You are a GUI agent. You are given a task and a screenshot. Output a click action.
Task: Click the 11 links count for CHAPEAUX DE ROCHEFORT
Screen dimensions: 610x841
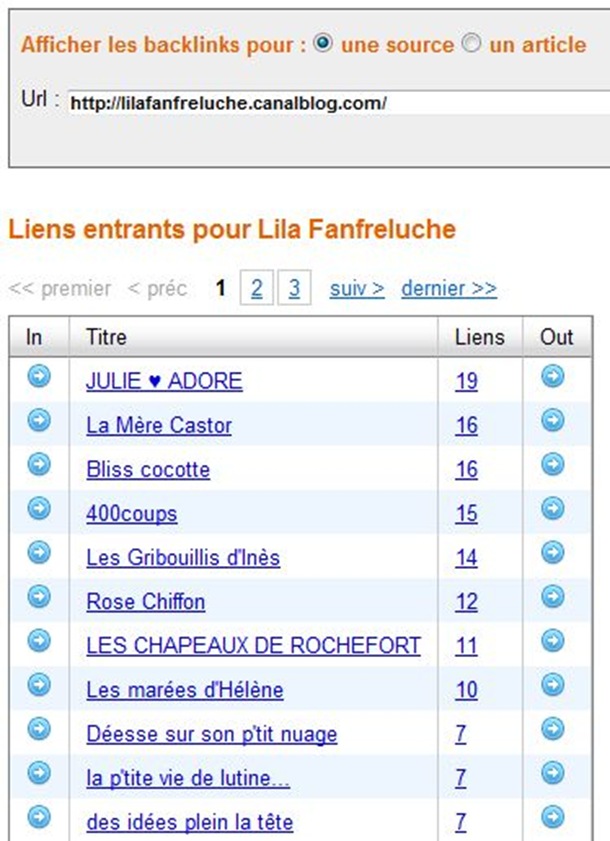click(x=466, y=646)
